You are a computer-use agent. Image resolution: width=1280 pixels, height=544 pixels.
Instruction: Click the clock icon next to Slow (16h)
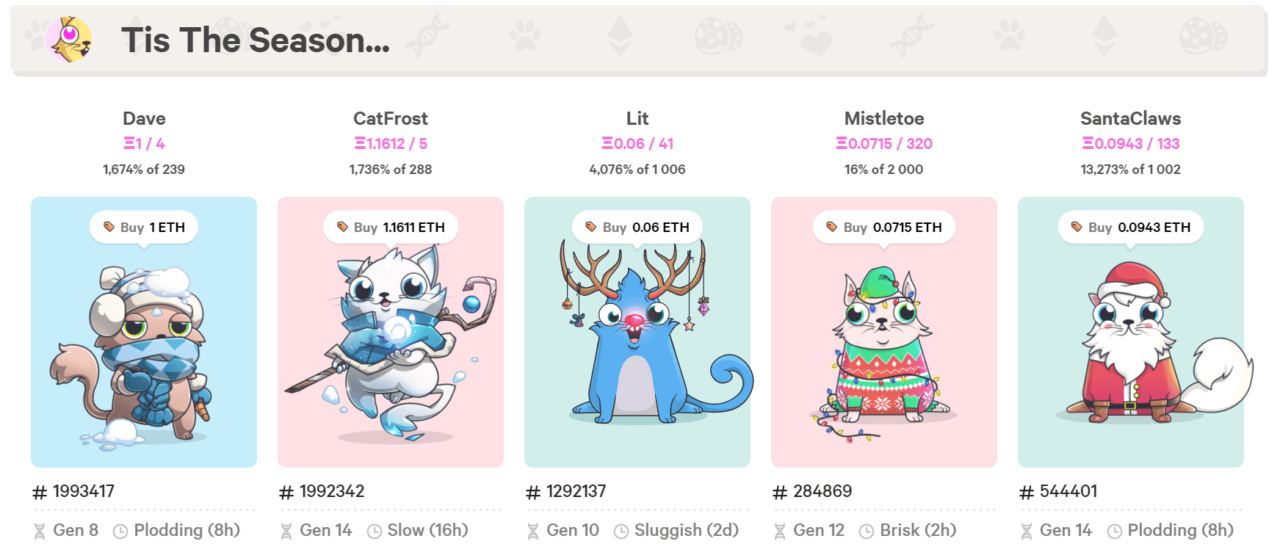click(x=374, y=531)
